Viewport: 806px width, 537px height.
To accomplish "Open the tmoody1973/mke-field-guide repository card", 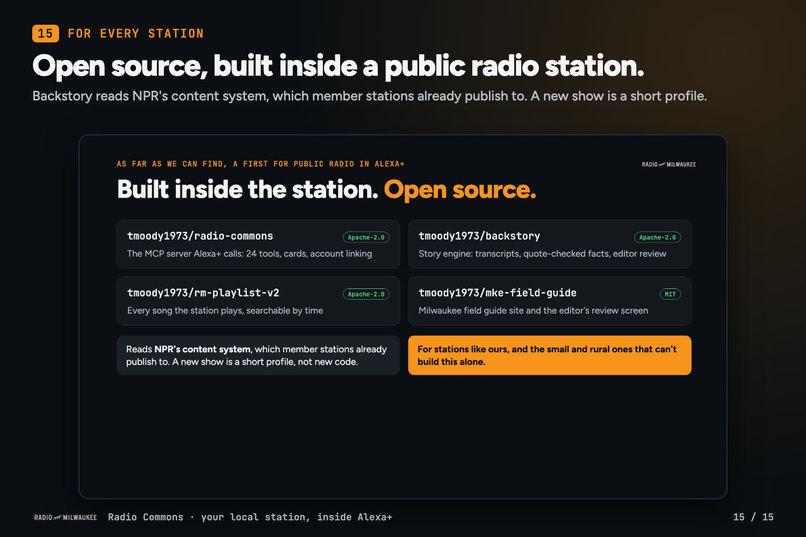I will [549, 301].
